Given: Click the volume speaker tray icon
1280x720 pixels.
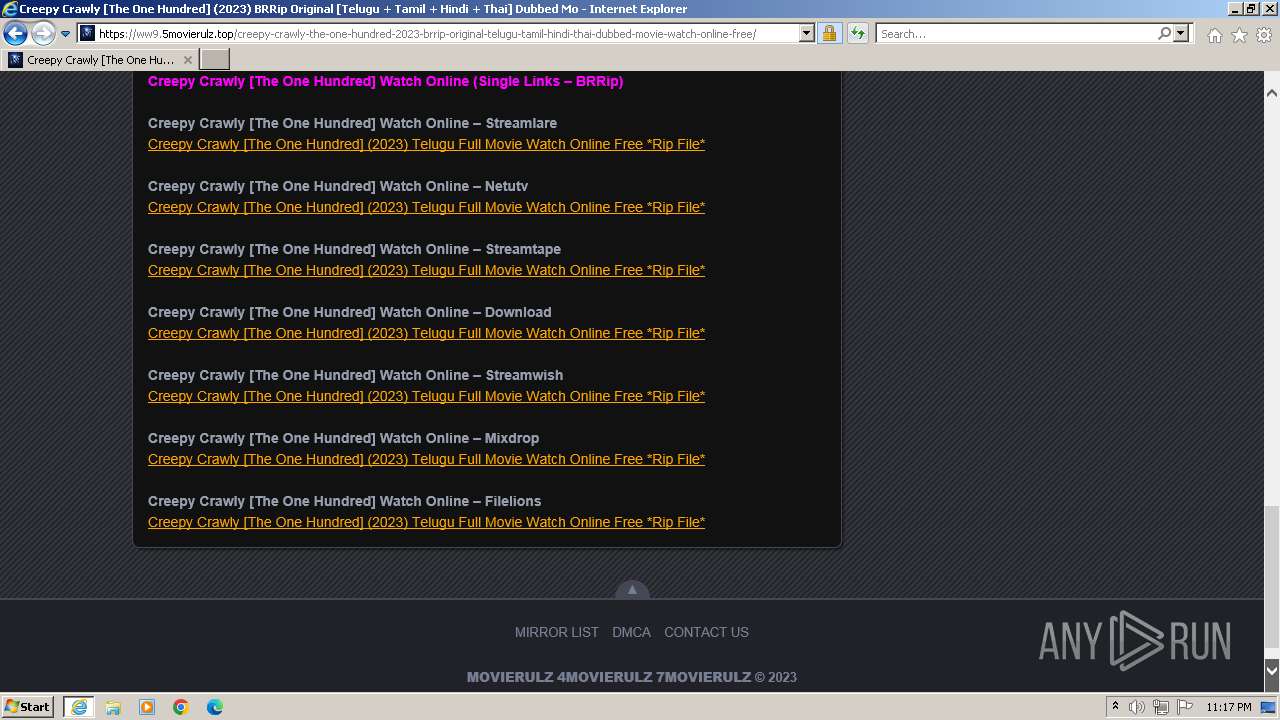Looking at the screenshot, I should pos(1136,707).
